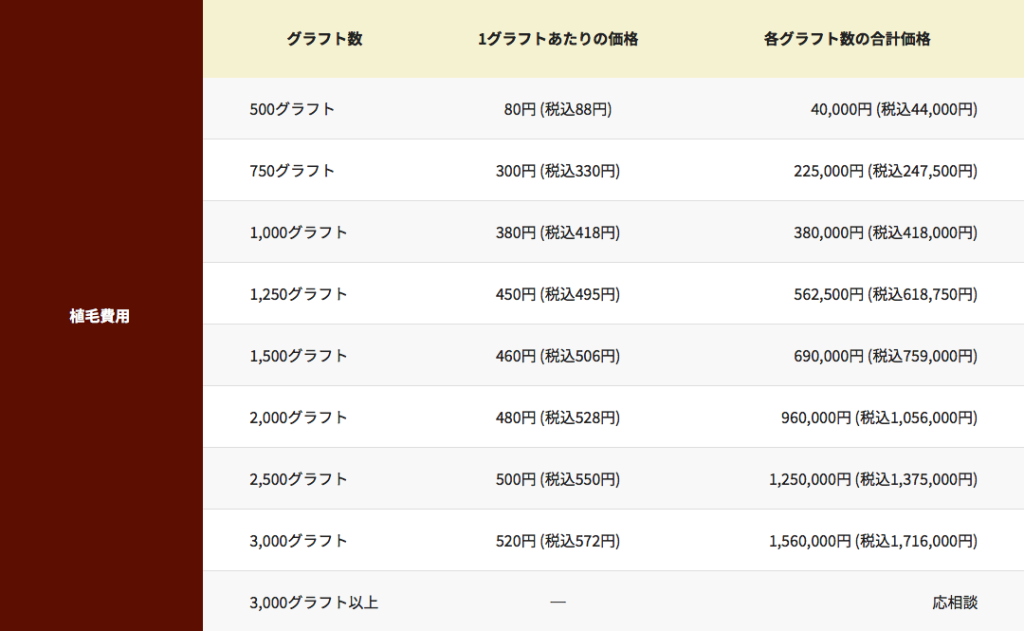
Task: Select the 各グラフト数の合計価格 header
Action: click(847, 39)
